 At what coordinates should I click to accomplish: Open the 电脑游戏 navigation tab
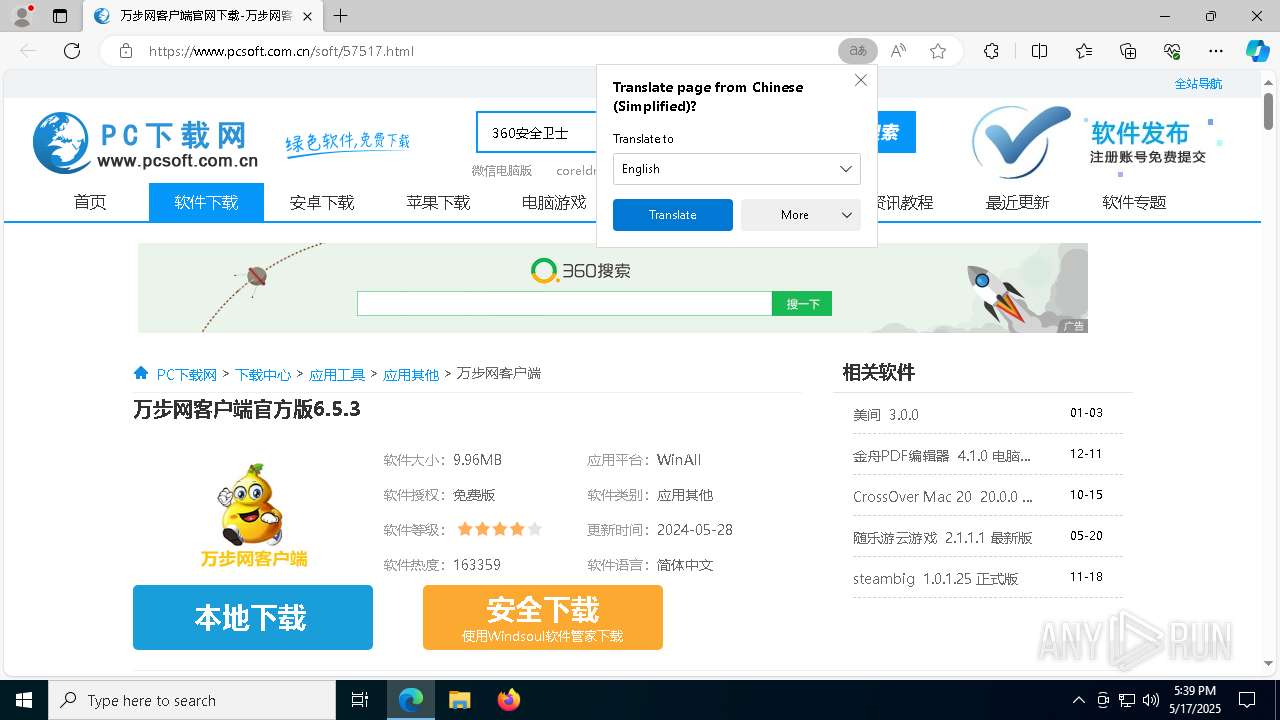tap(554, 202)
